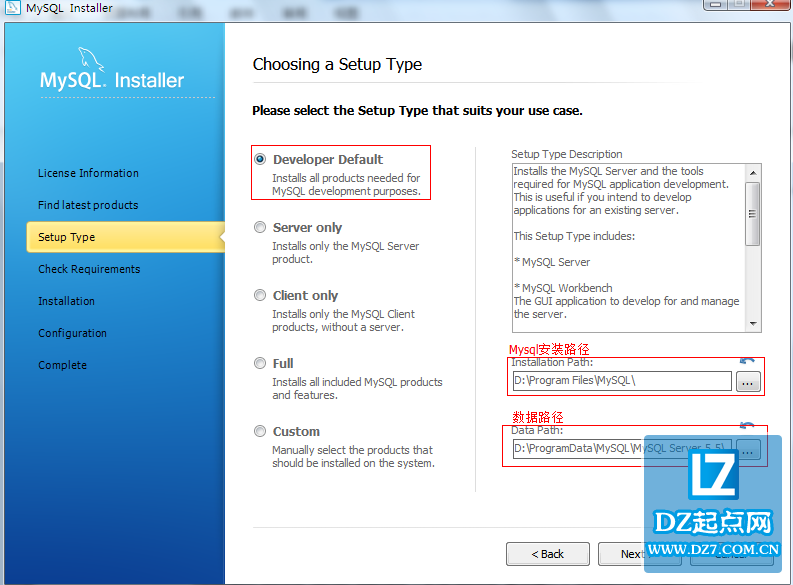This screenshot has height=585, width=793.
Task: Open the License Information step
Action: click(x=89, y=173)
